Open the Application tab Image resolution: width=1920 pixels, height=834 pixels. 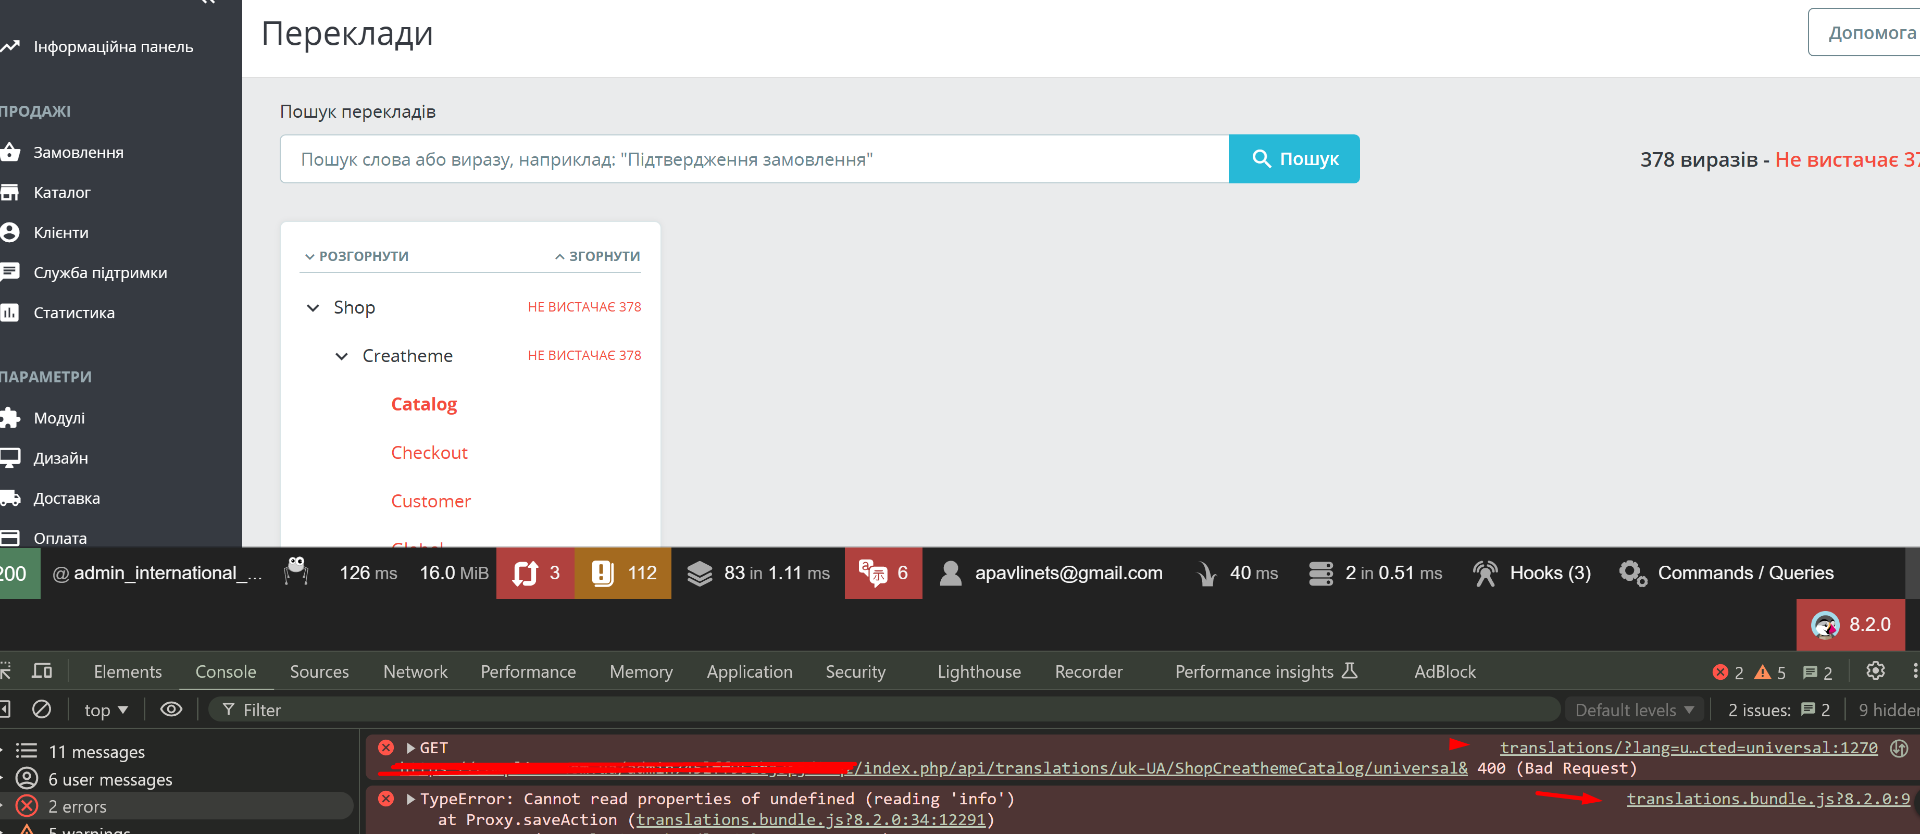click(750, 672)
